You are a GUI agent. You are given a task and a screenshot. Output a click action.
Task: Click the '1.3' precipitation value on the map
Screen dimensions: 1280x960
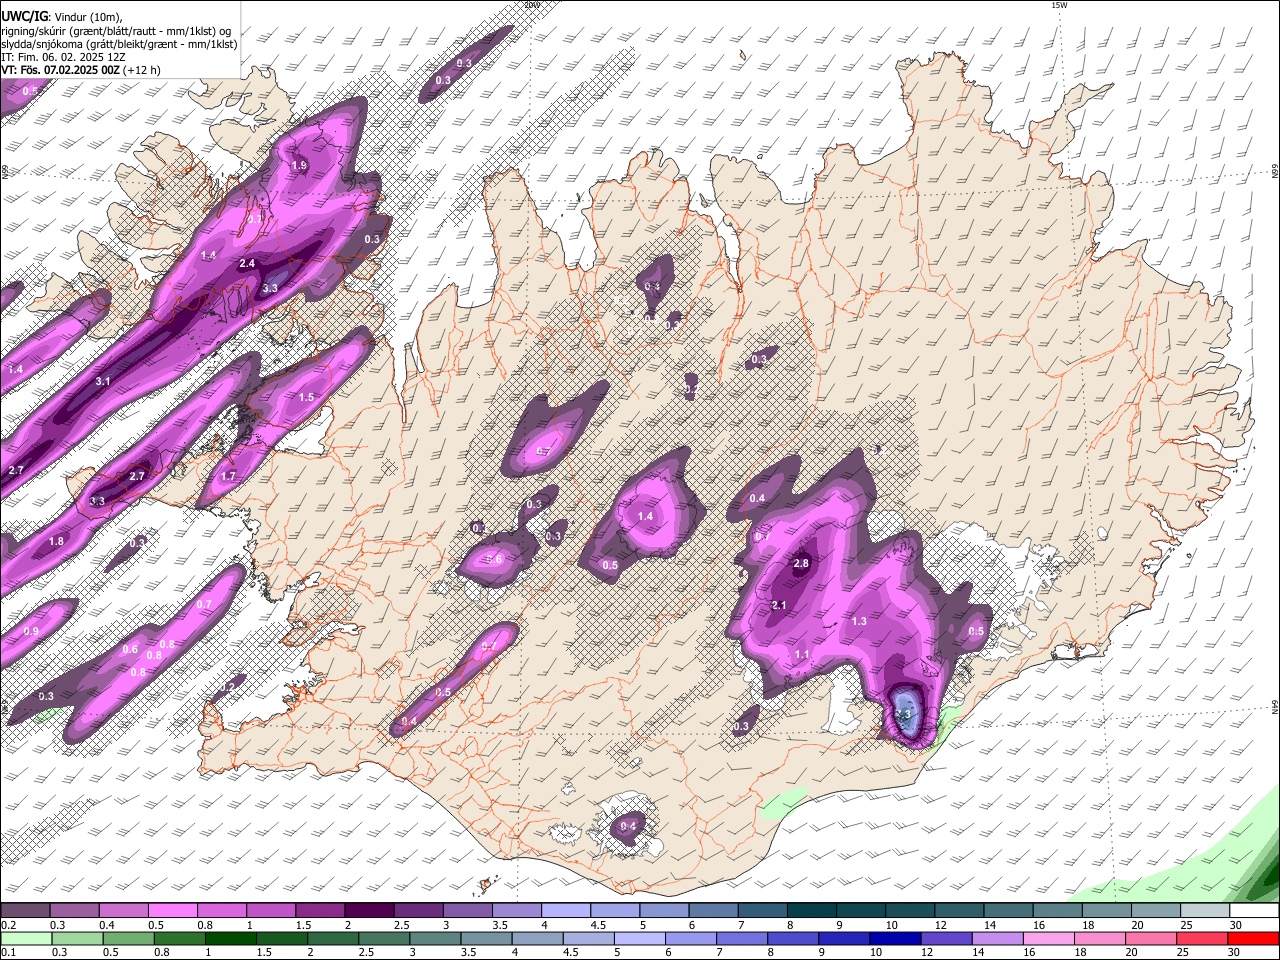[859, 622]
